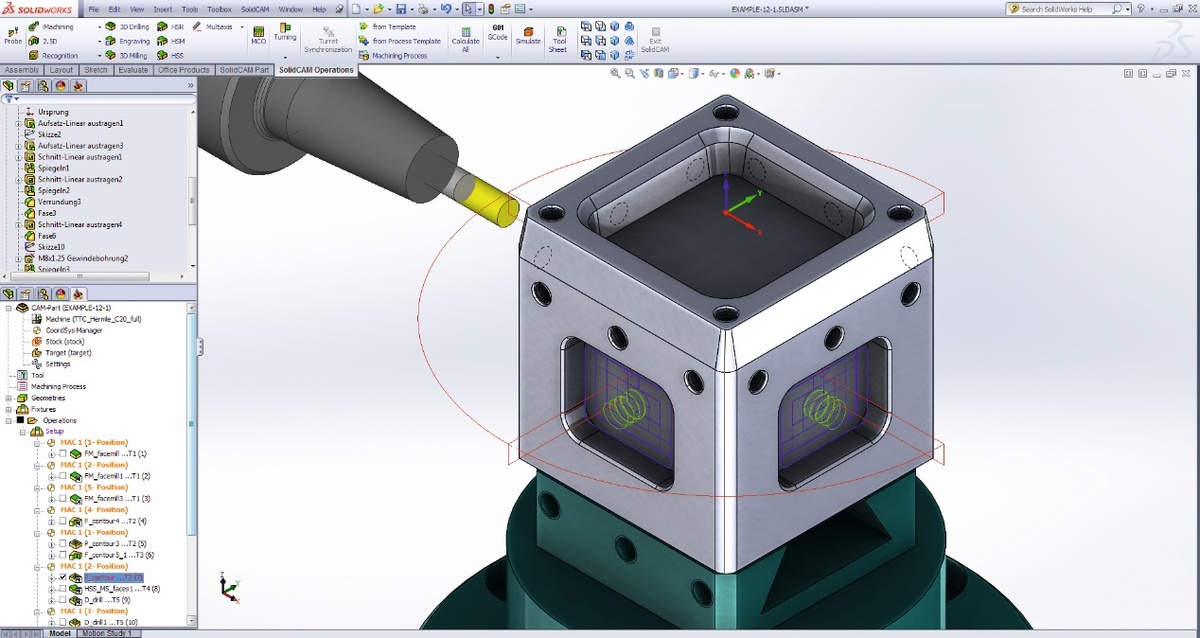Switch to the SolidCAM Part tab
The image size is (1200, 638).
pyautogui.click(x=244, y=70)
